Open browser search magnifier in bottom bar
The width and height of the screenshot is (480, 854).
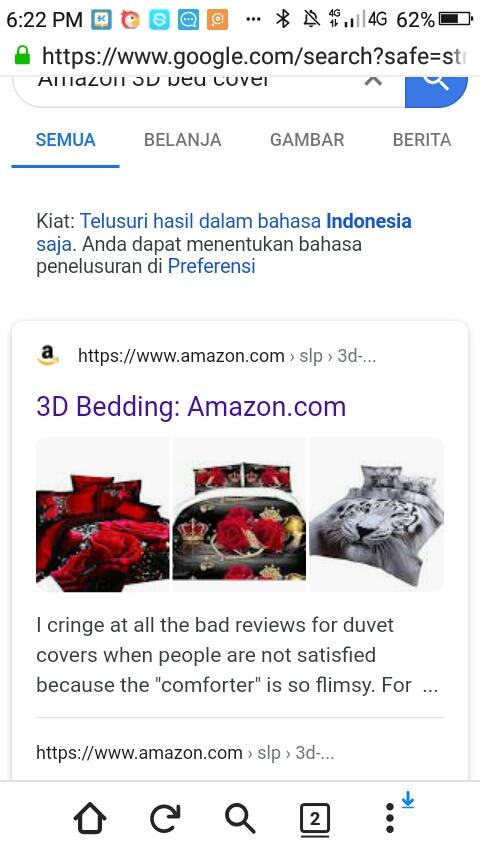240,819
